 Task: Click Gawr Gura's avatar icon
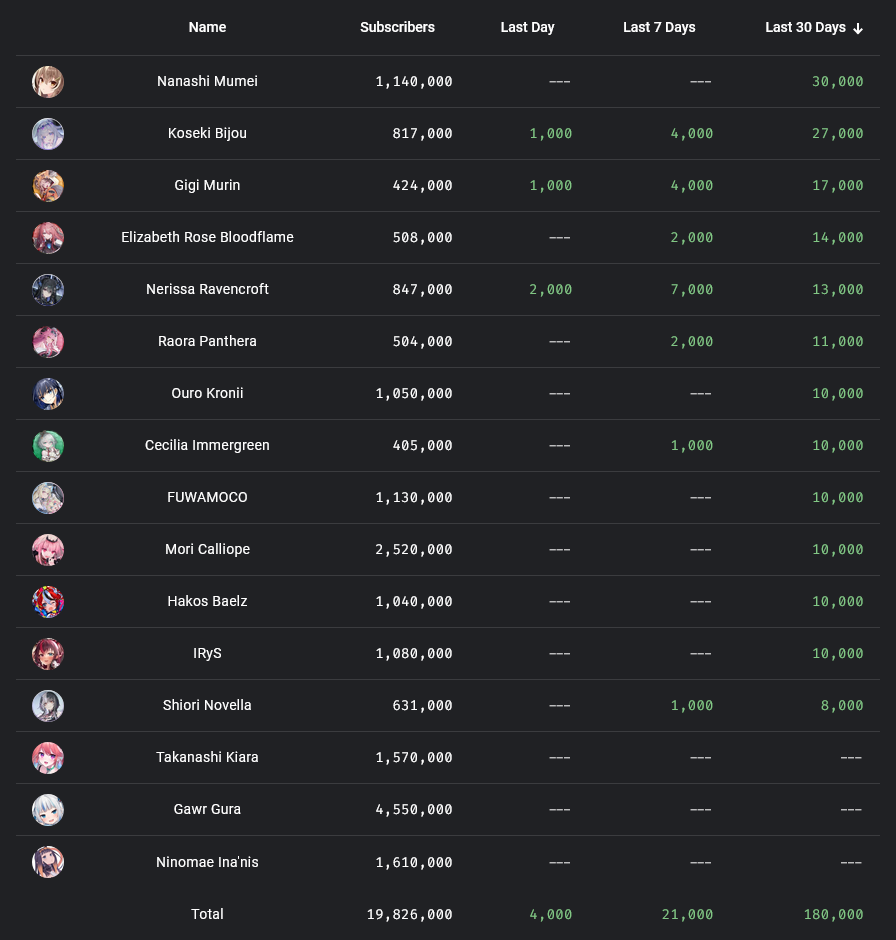click(x=48, y=810)
